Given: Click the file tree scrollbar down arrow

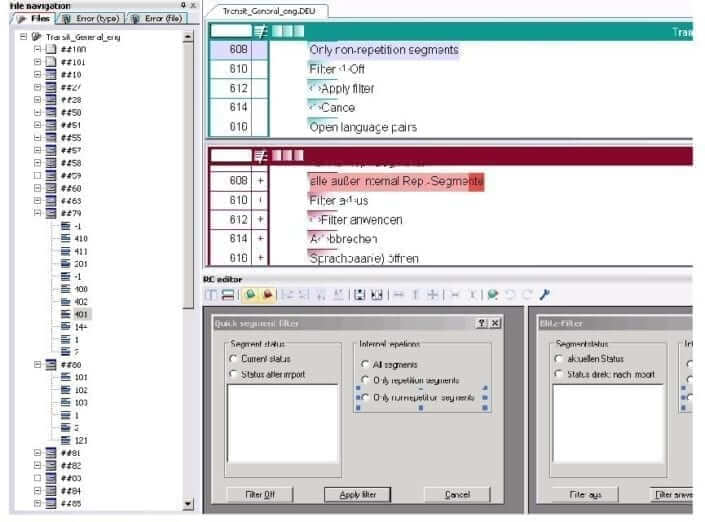Looking at the screenshot, I should 189,505.
